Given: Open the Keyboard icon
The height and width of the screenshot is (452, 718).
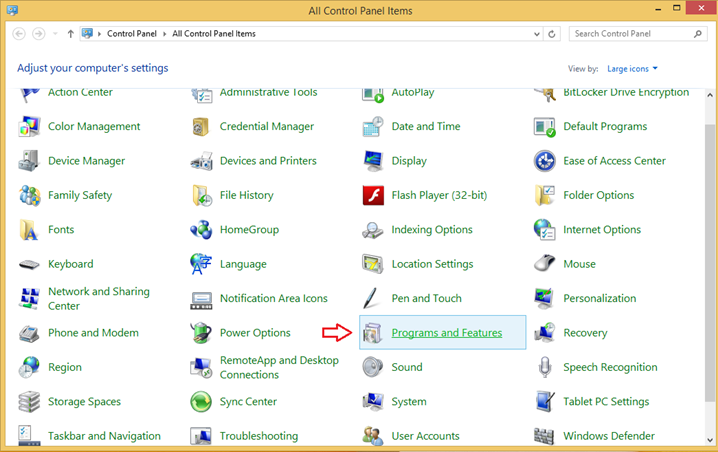Looking at the screenshot, I should click(x=29, y=264).
